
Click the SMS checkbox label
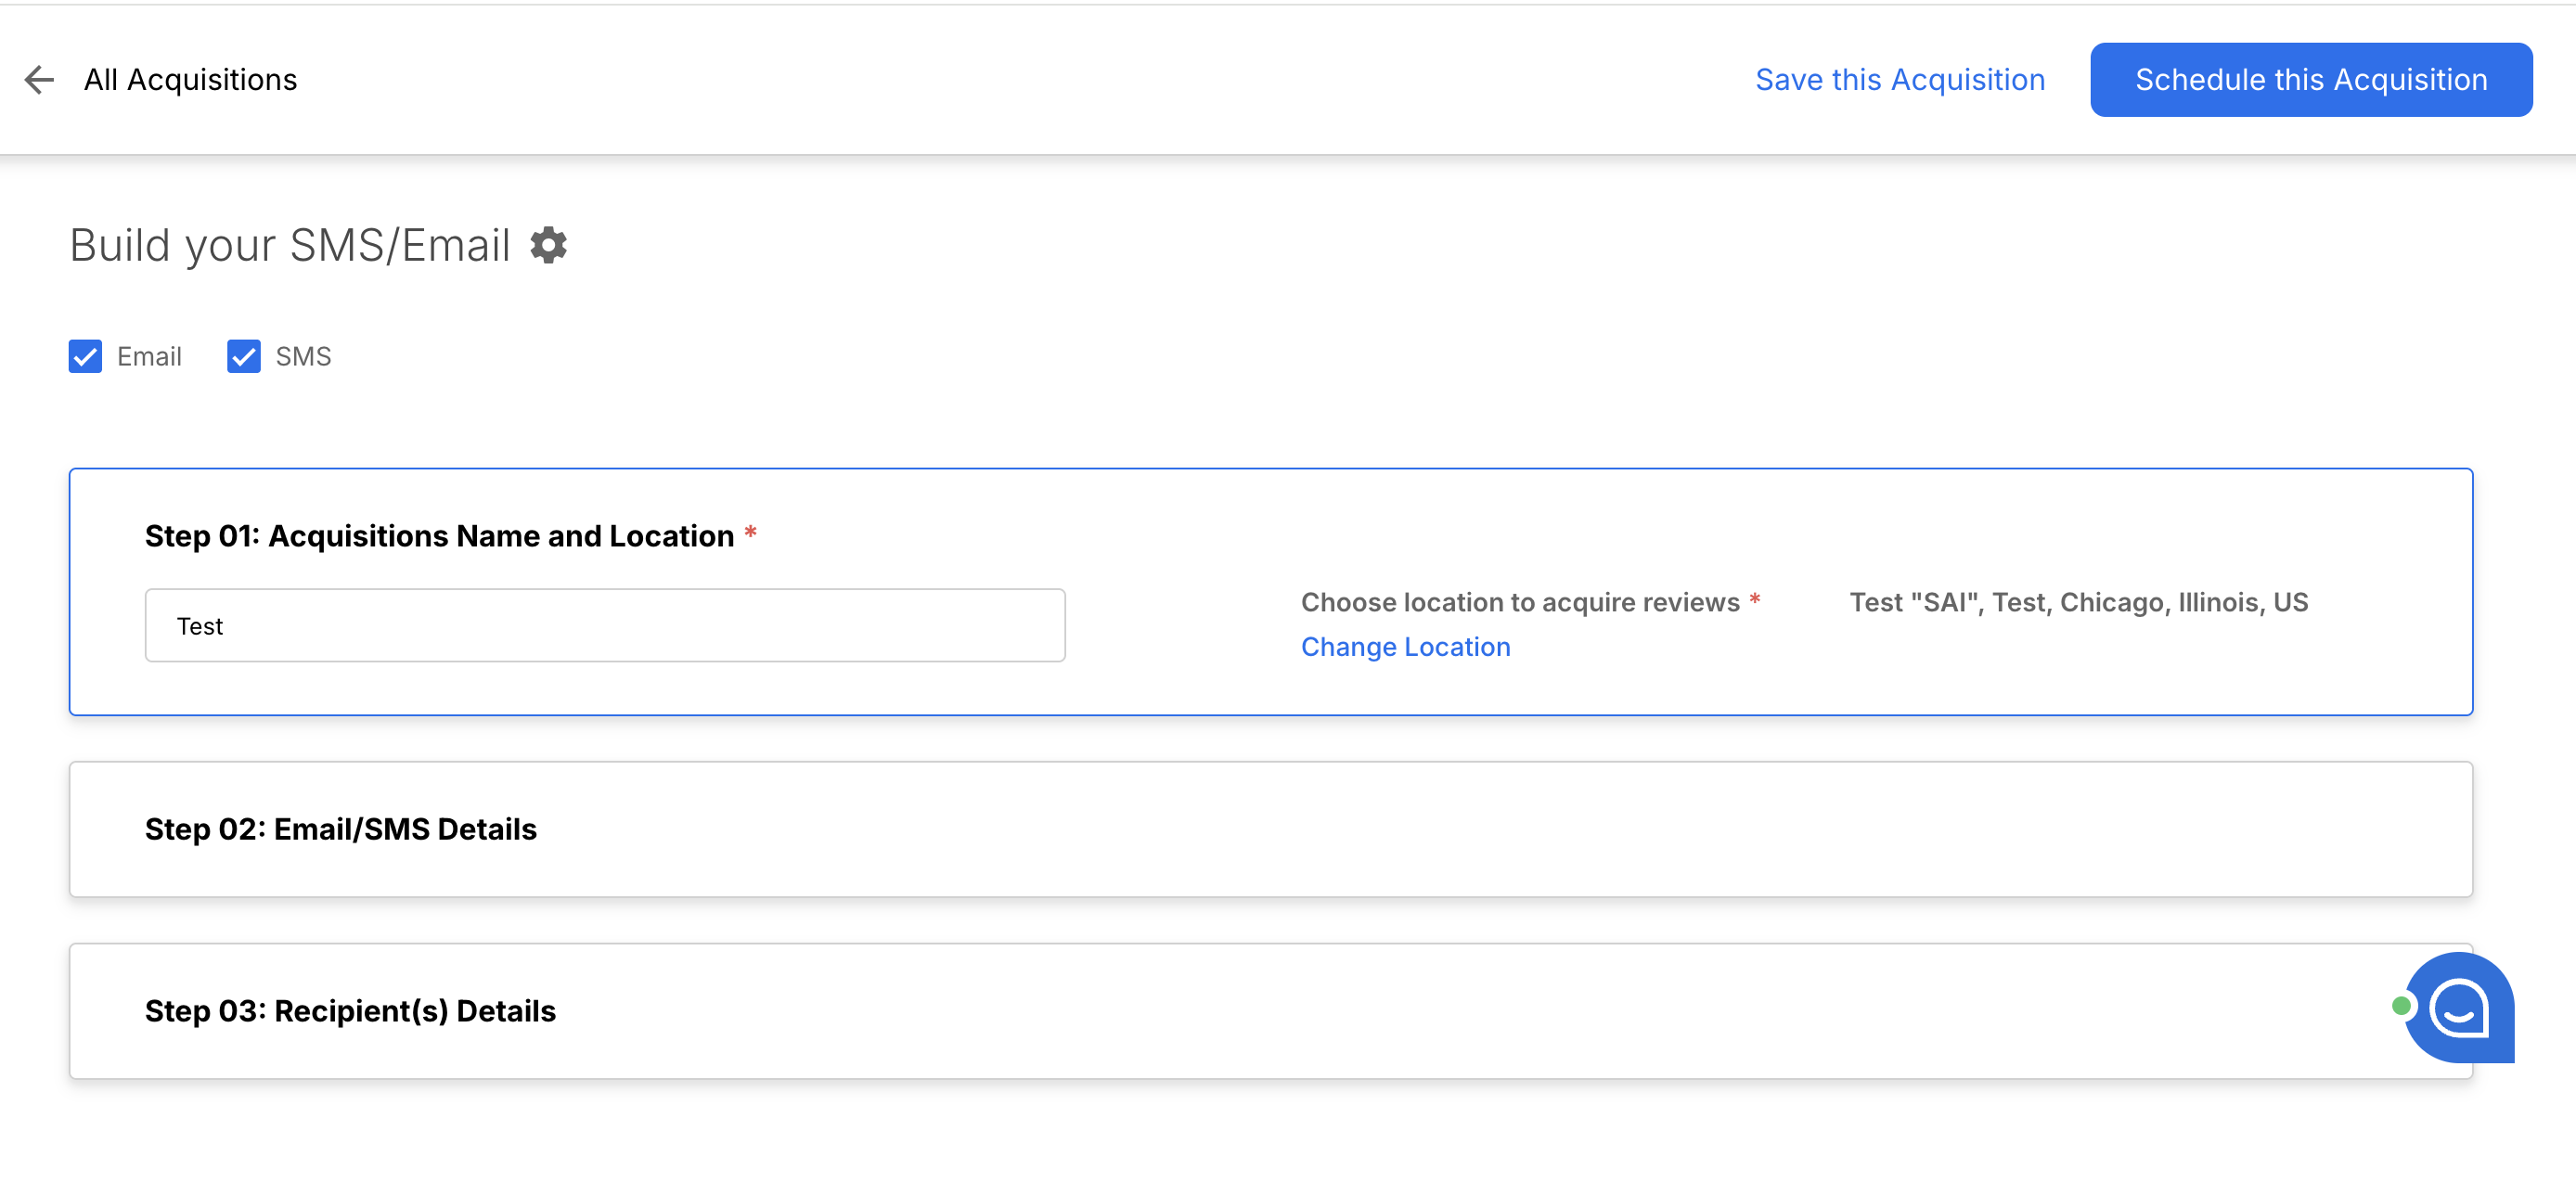[x=303, y=356]
